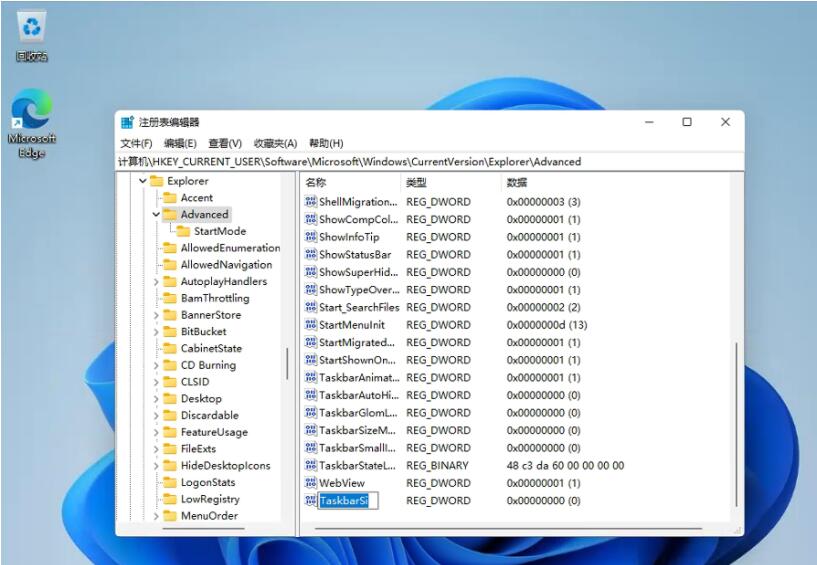Click the data 0x00000003 (3)
817x565 pixels.
[543, 202]
